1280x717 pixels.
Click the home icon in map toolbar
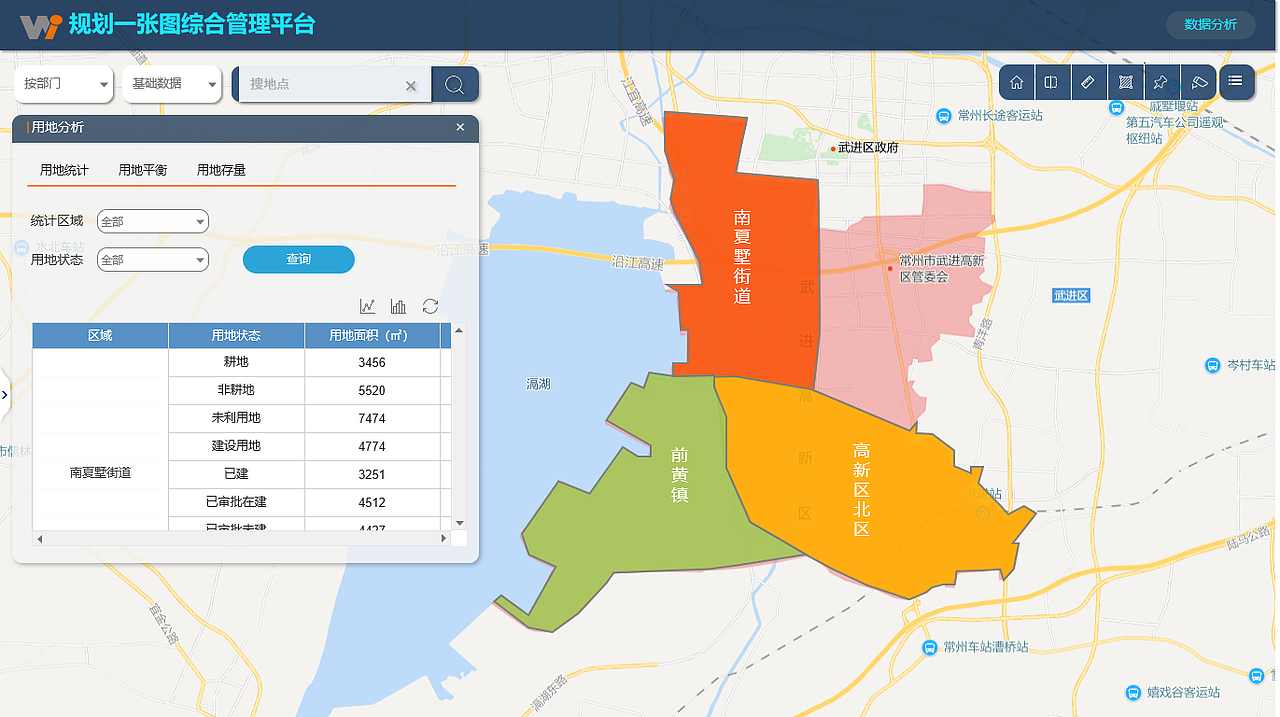(x=1017, y=82)
